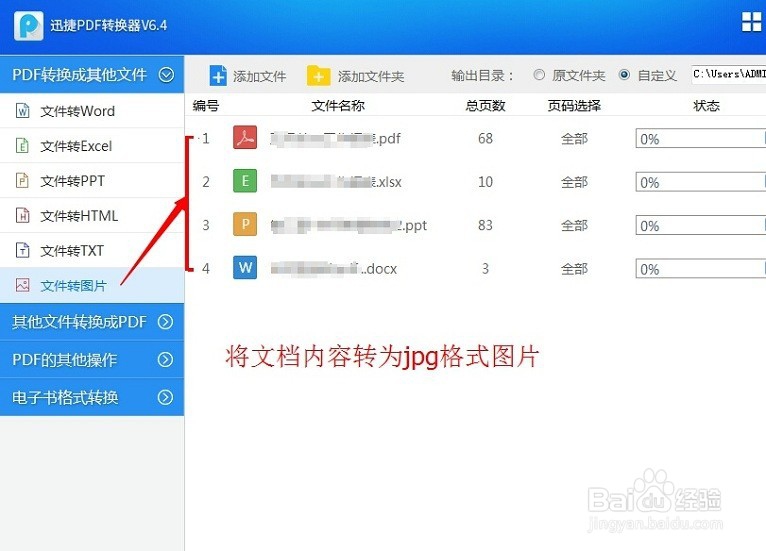Choose 文件转Word in the sidebar
Screen dimensions: 766x551
coord(92,111)
